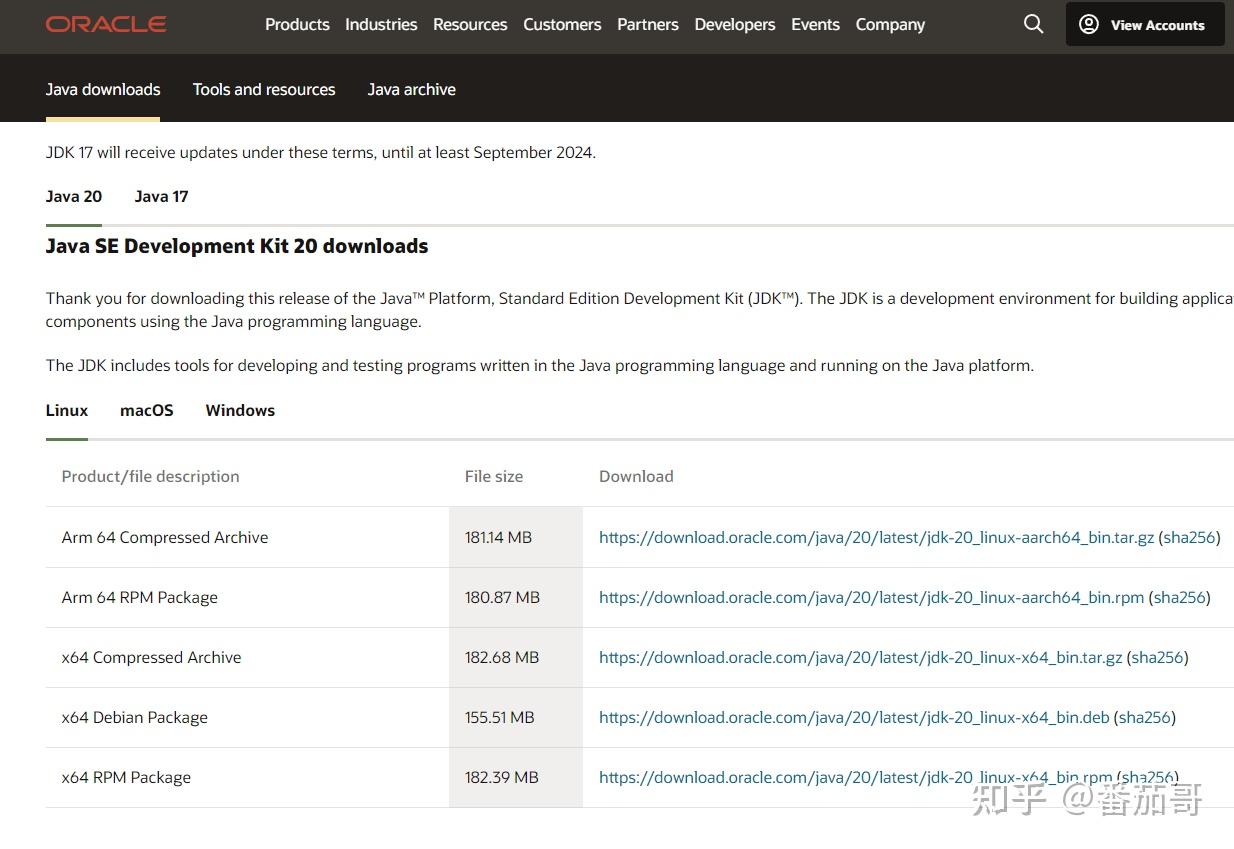Open Tools and resources tab
This screenshot has width=1234, height=849.
pos(264,89)
